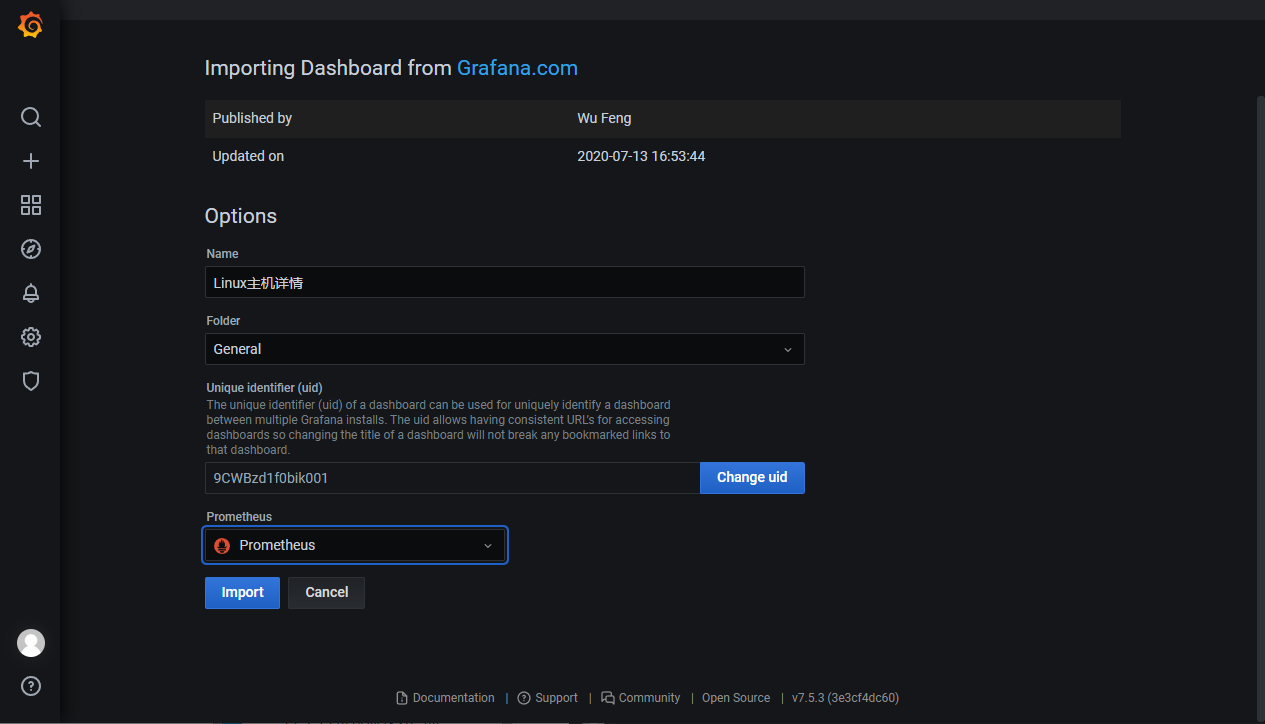Open the Configuration gear icon
The image size is (1265, 724).
pyautogui.click(x=31, y=337)
